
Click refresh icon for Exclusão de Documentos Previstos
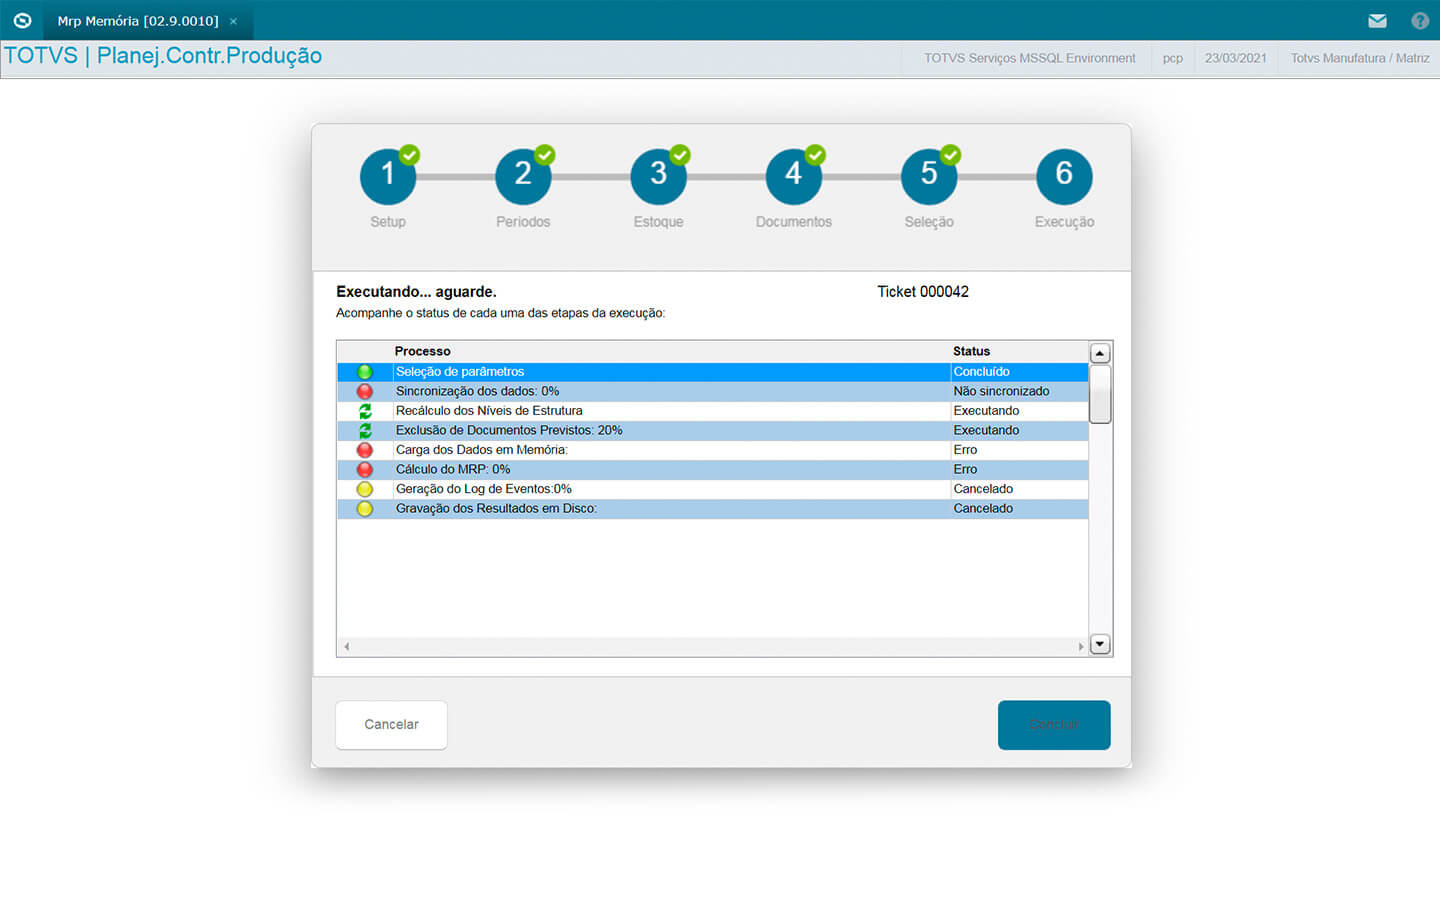pos(365,430)
